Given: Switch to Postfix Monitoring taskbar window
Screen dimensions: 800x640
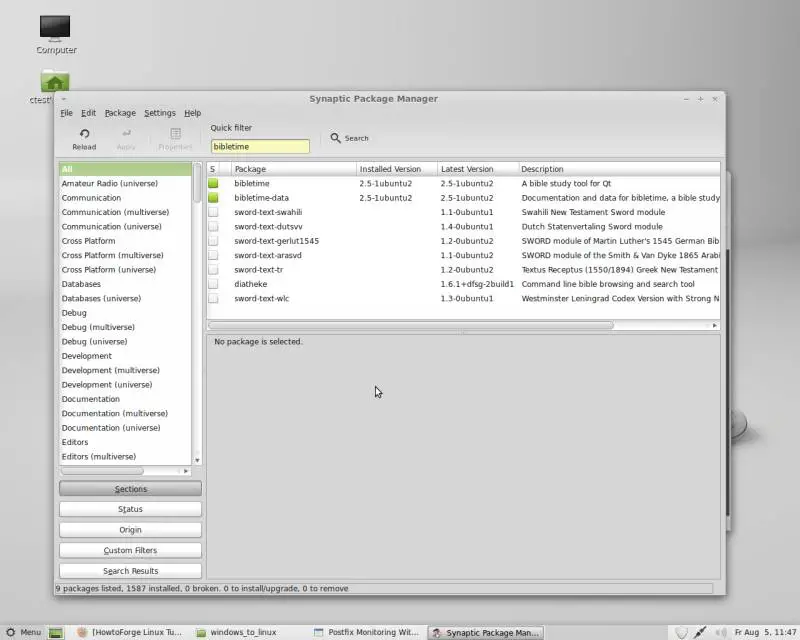Looking at the screenshot, I should pos(366,632).
